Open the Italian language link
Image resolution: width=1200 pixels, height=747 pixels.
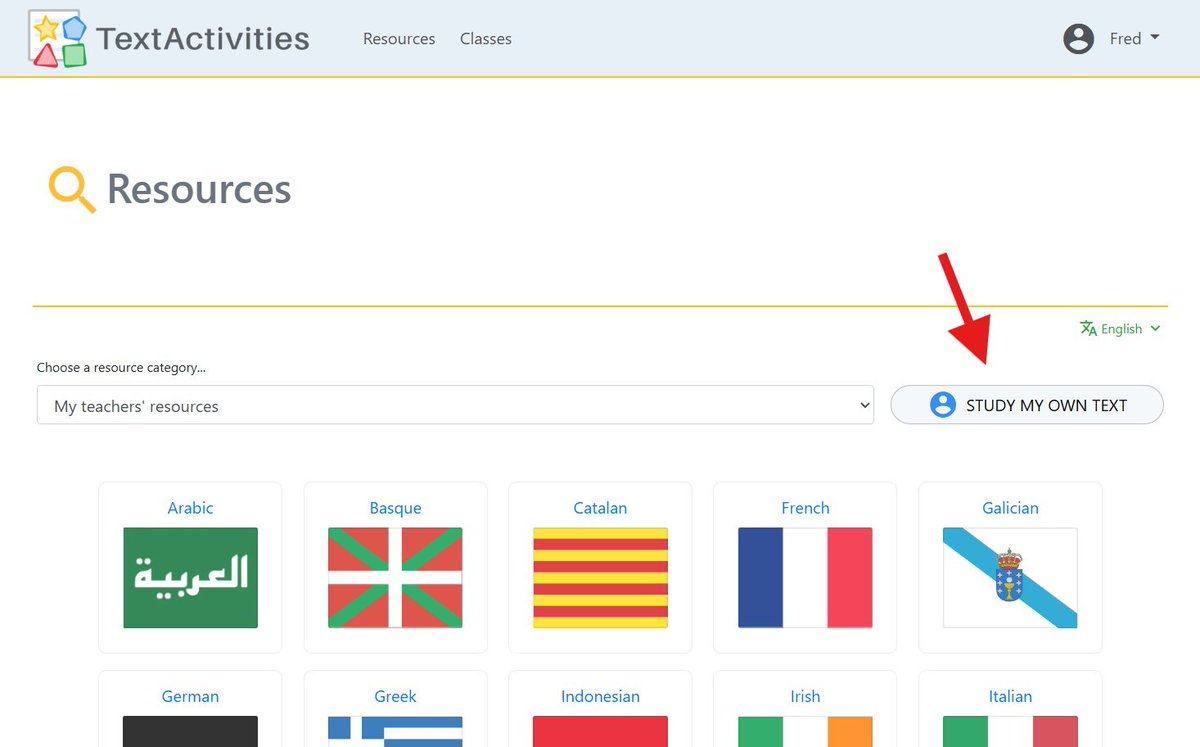[x=1010, y=696]
